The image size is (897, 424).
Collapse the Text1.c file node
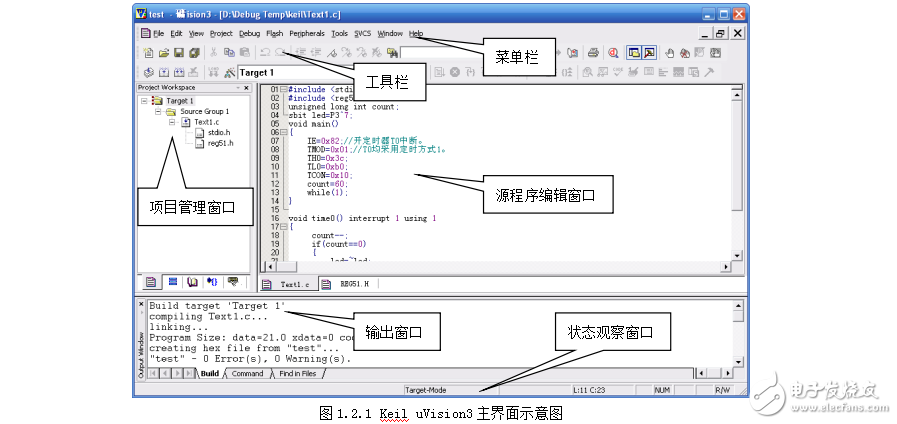click(172, 122)
